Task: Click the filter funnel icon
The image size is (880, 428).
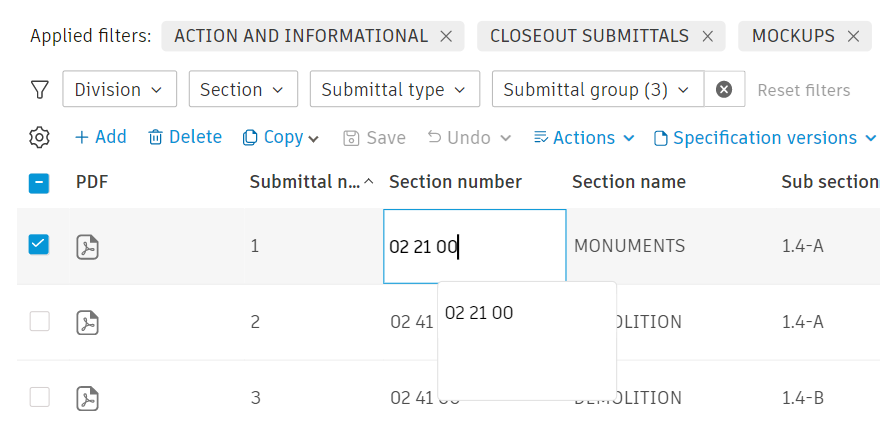Action: (x=39, y=90)
